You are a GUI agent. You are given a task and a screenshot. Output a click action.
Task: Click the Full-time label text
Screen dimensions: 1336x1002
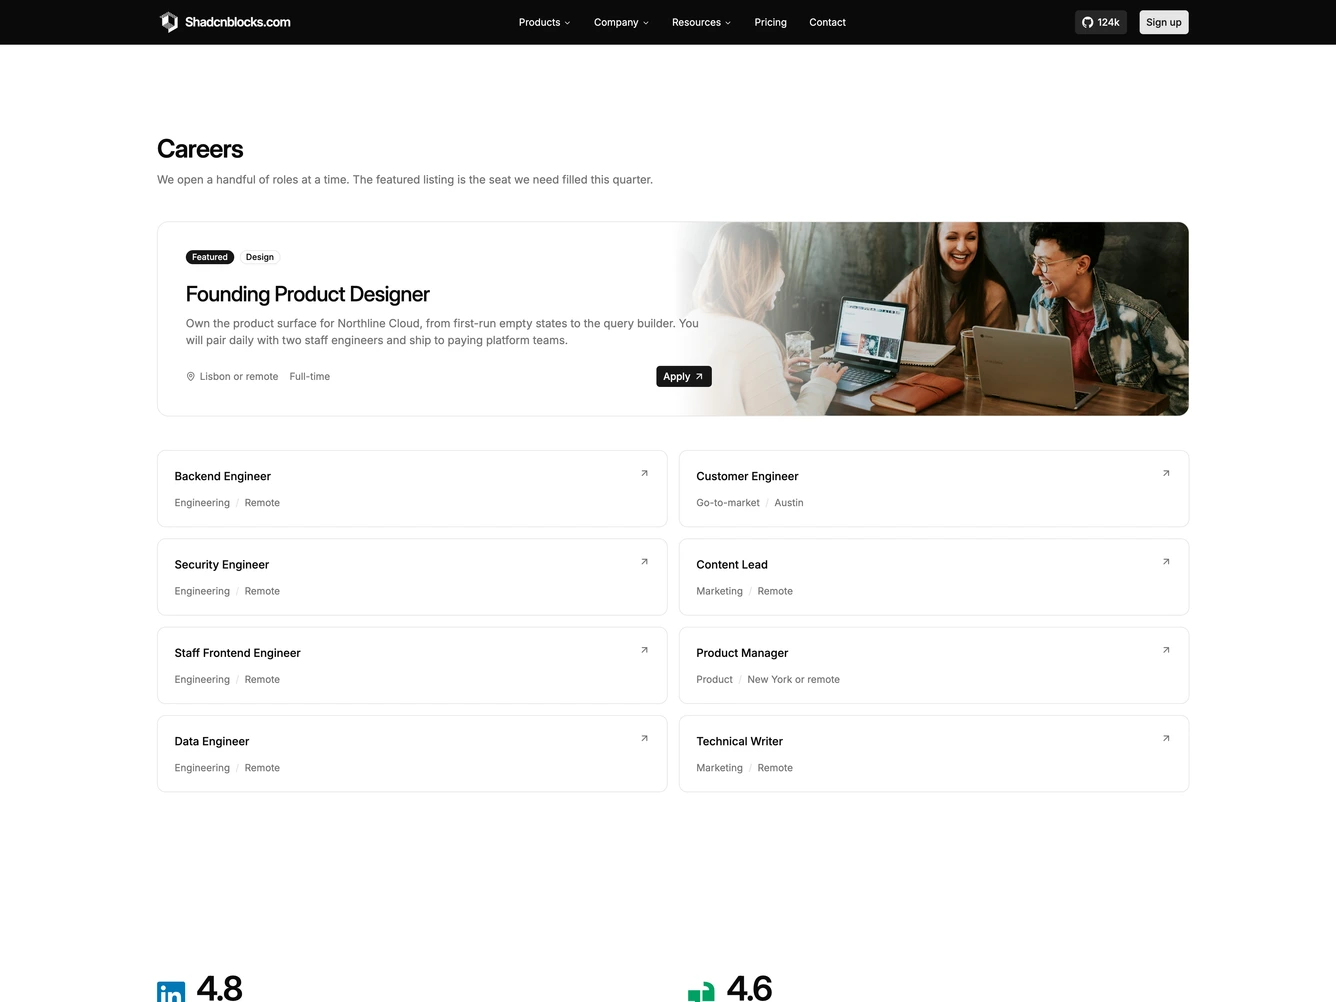pyautogui.click(x=310, y=377)
